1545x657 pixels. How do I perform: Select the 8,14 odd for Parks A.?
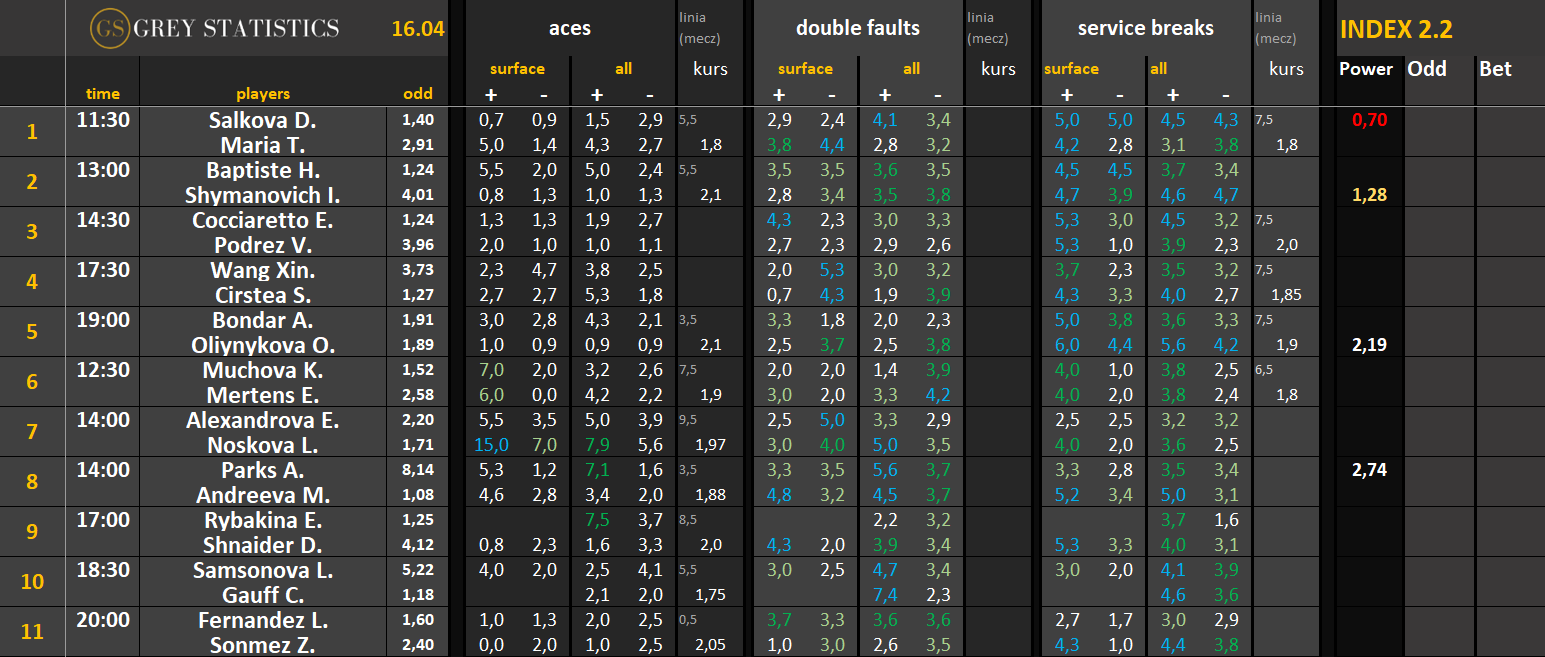coord(418,470)
